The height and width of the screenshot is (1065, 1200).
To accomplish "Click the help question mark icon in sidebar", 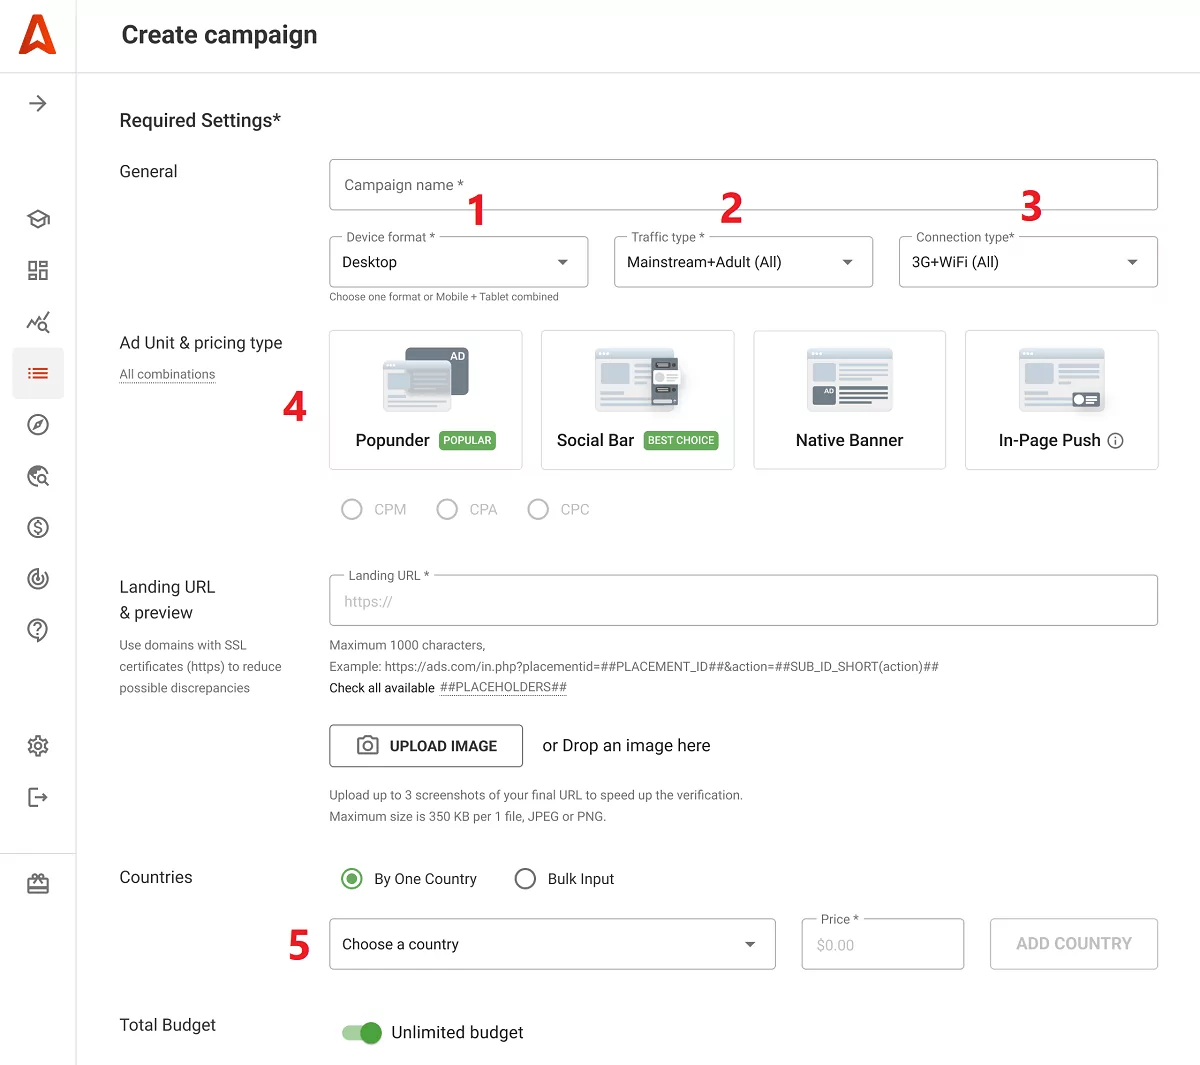I will coord(37,630).
